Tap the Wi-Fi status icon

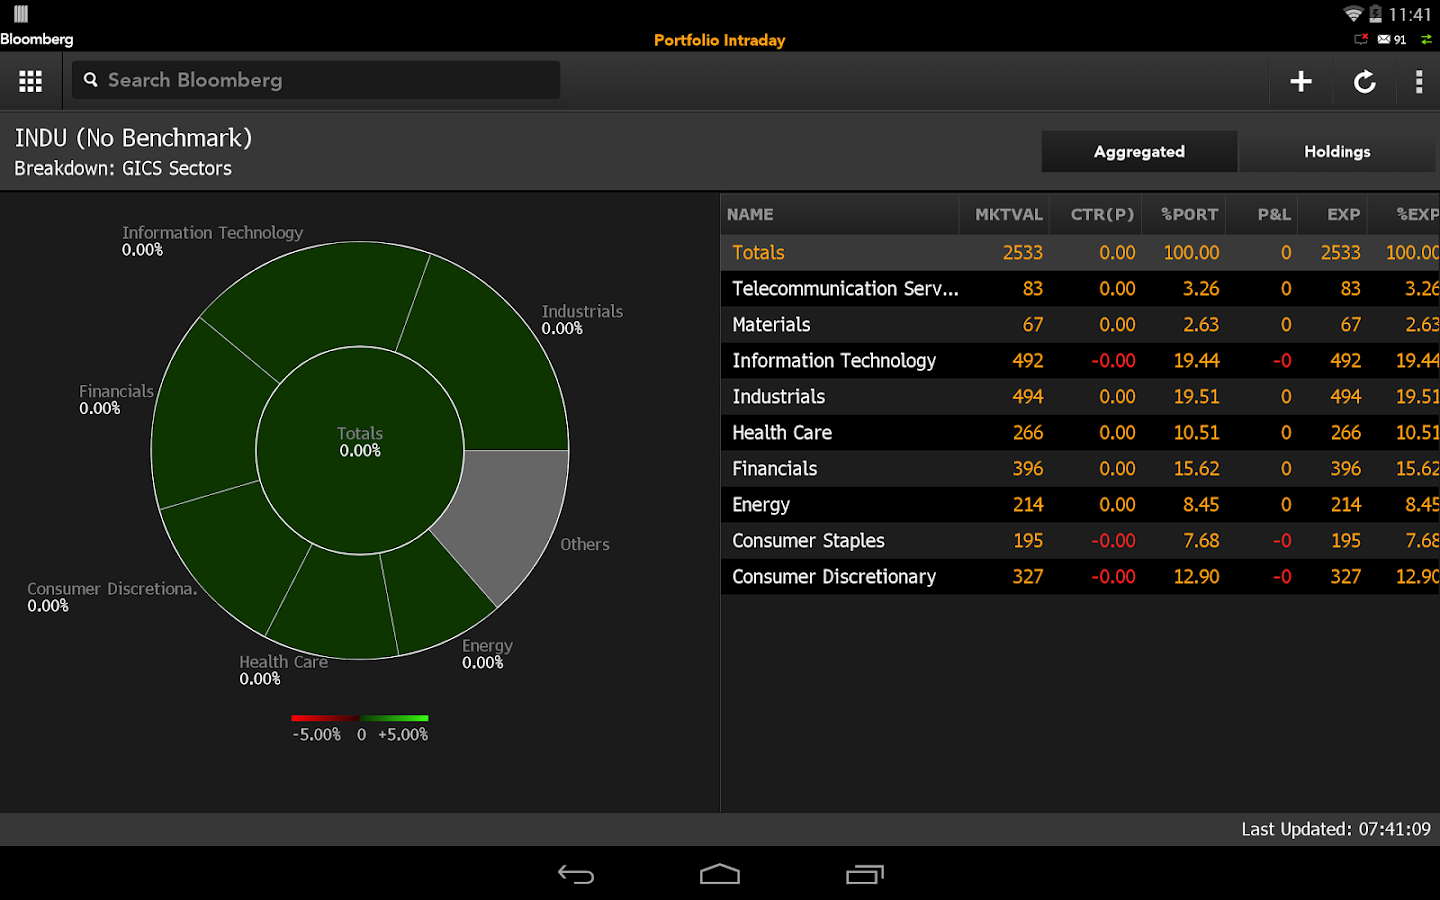[1353, 14]
